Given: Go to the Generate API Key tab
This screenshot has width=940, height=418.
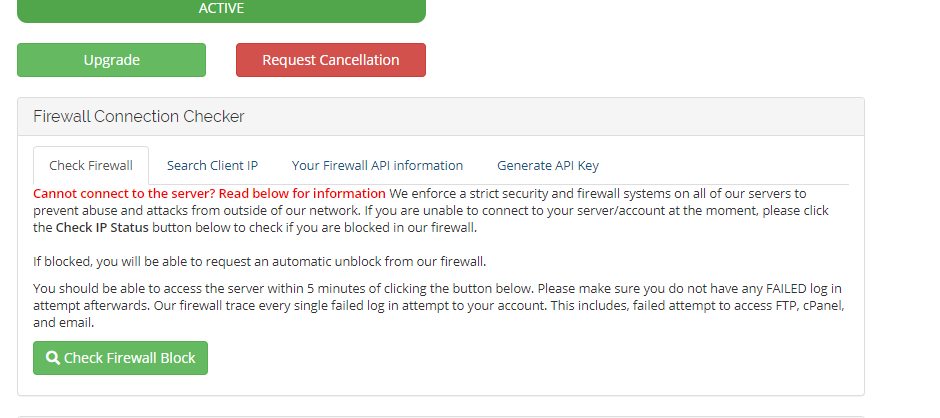Looking at the screenshot, I should tap(548, 166).
